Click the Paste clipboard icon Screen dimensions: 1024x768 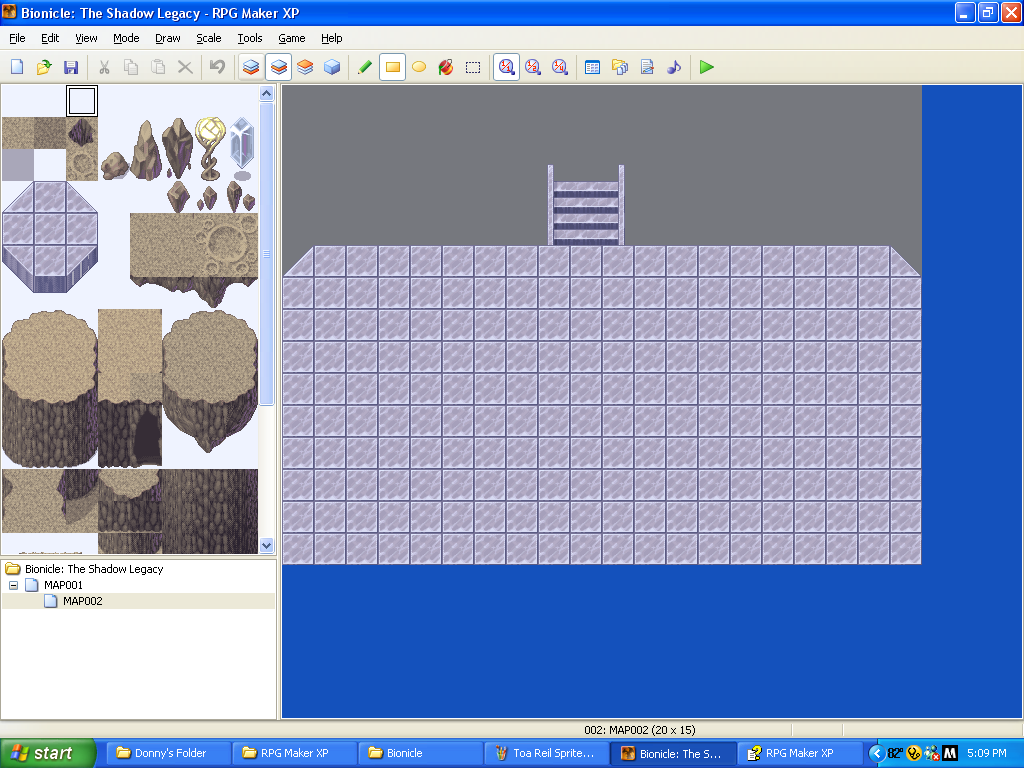[x=157, y=67]
